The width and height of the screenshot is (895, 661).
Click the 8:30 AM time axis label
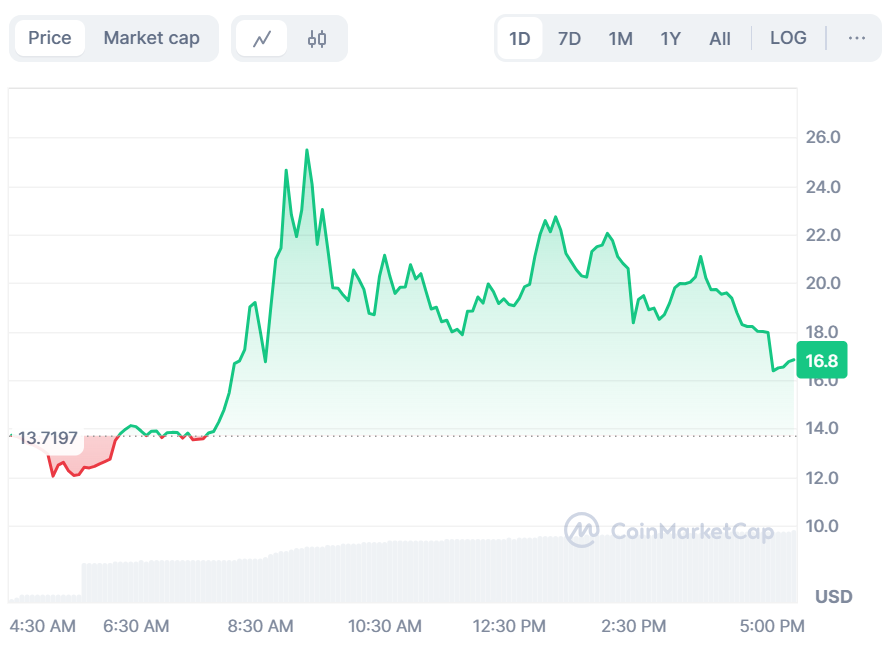tap(260, 626)
